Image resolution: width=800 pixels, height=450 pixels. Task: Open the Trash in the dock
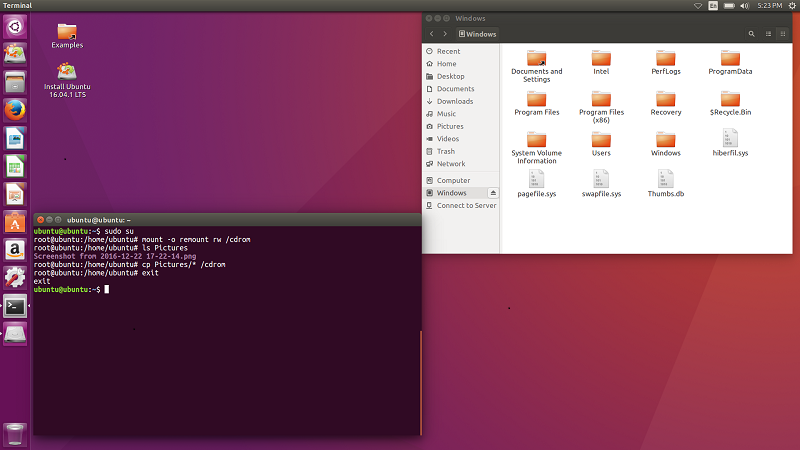[15, 435]
